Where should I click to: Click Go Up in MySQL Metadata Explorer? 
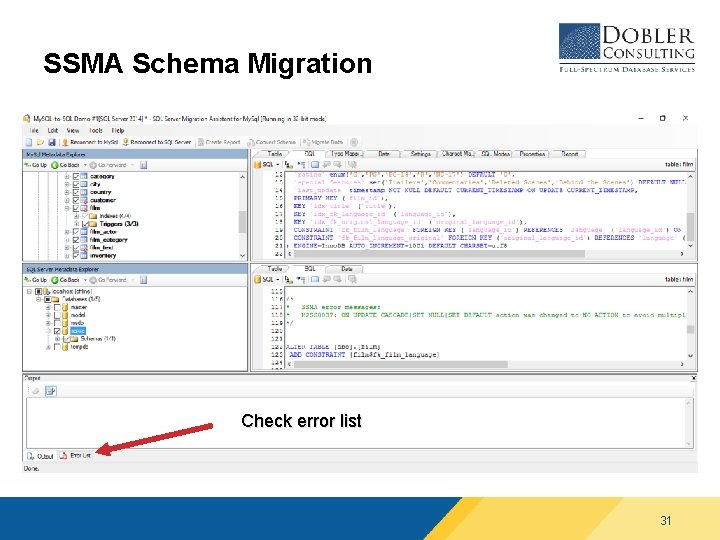[36, 165]
